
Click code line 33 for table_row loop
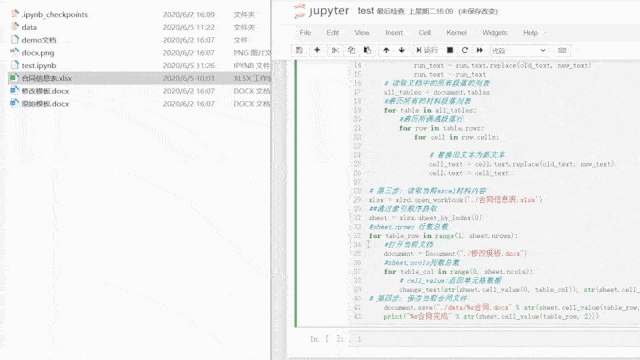(x=443, y=236)
